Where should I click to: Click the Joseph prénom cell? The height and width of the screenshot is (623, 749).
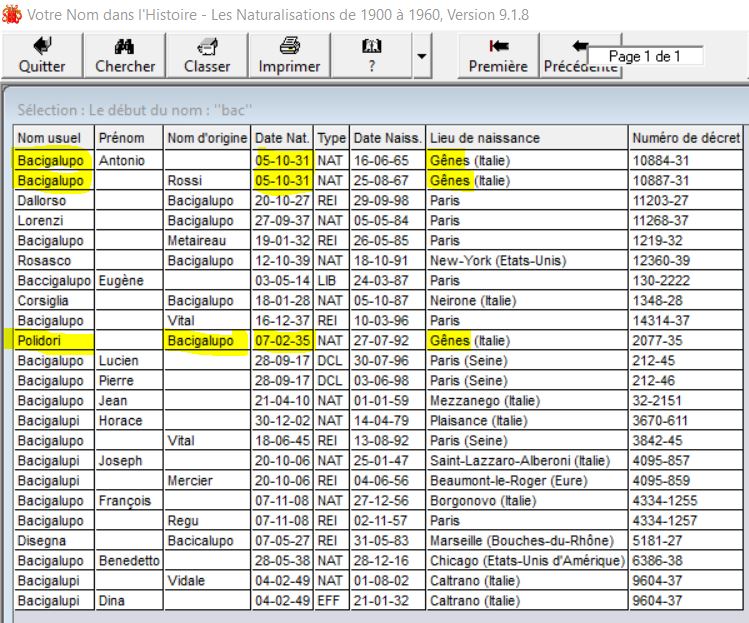tap(129, 461)
